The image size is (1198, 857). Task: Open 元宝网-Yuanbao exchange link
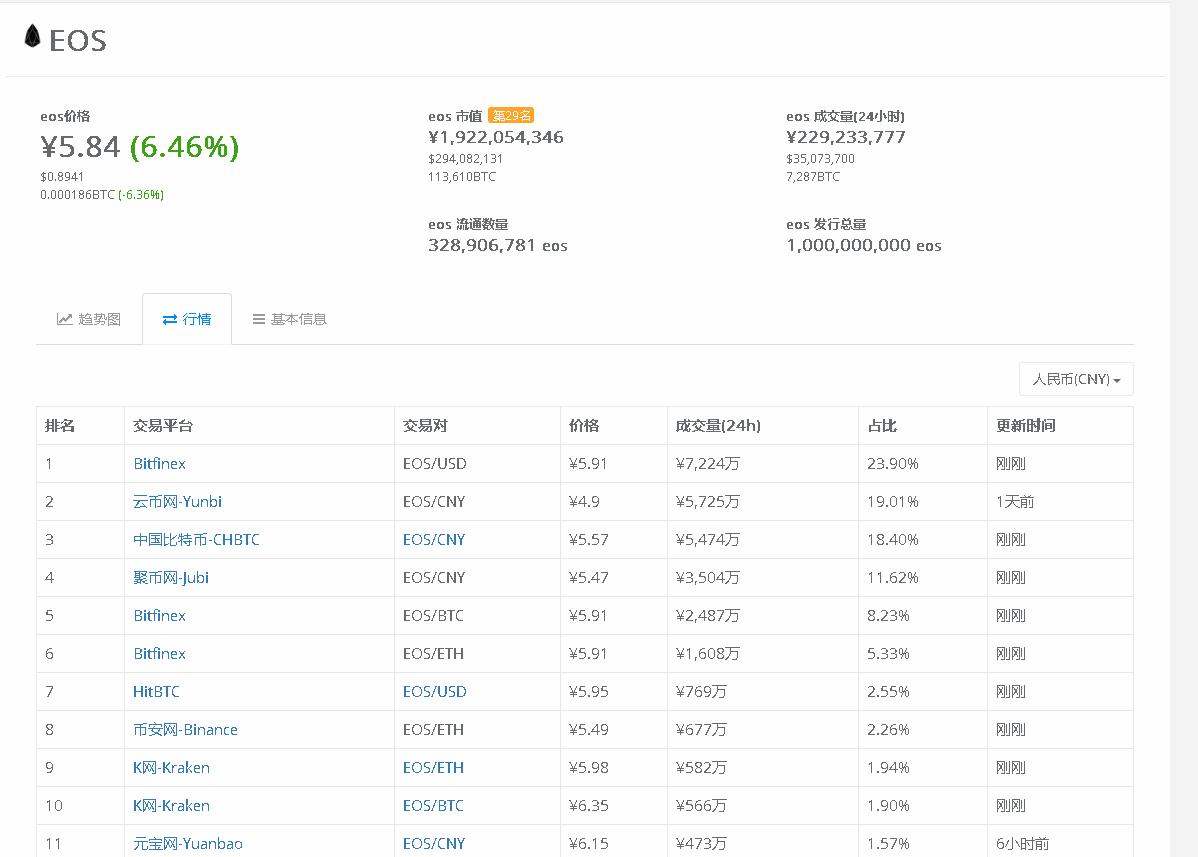pos(188,844)
